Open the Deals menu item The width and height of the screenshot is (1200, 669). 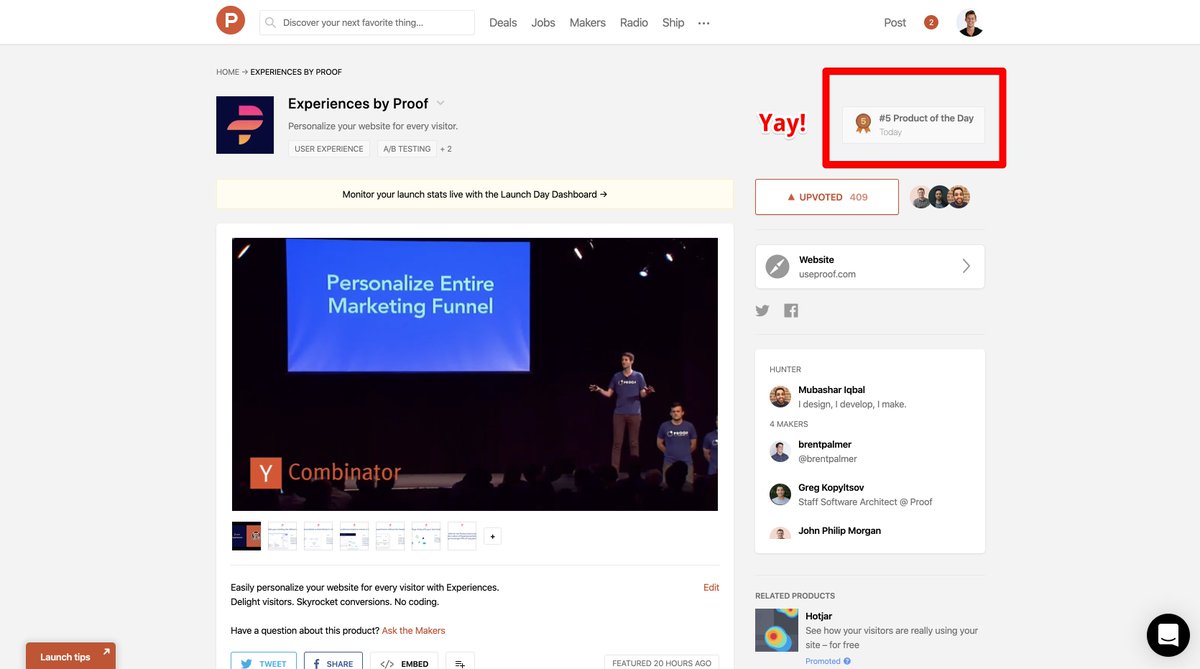[x=503, y=22]
